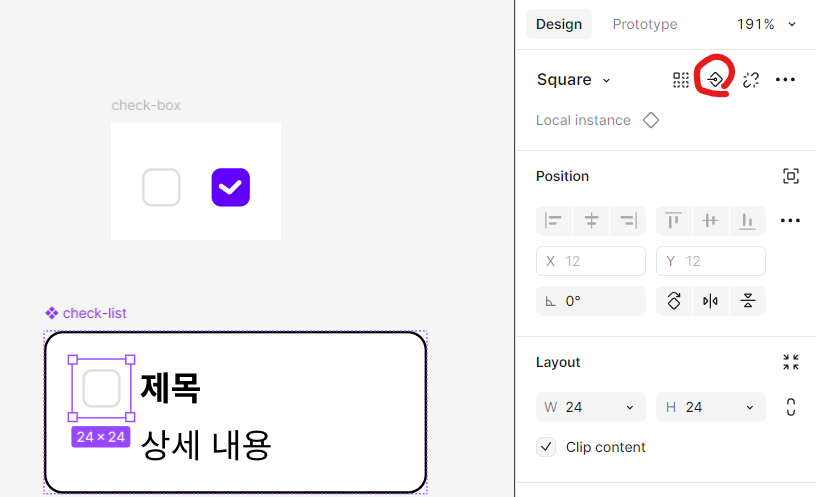Click the 24 × 24 size badge
The image size is (816, 497).
[x=101, y=437]
